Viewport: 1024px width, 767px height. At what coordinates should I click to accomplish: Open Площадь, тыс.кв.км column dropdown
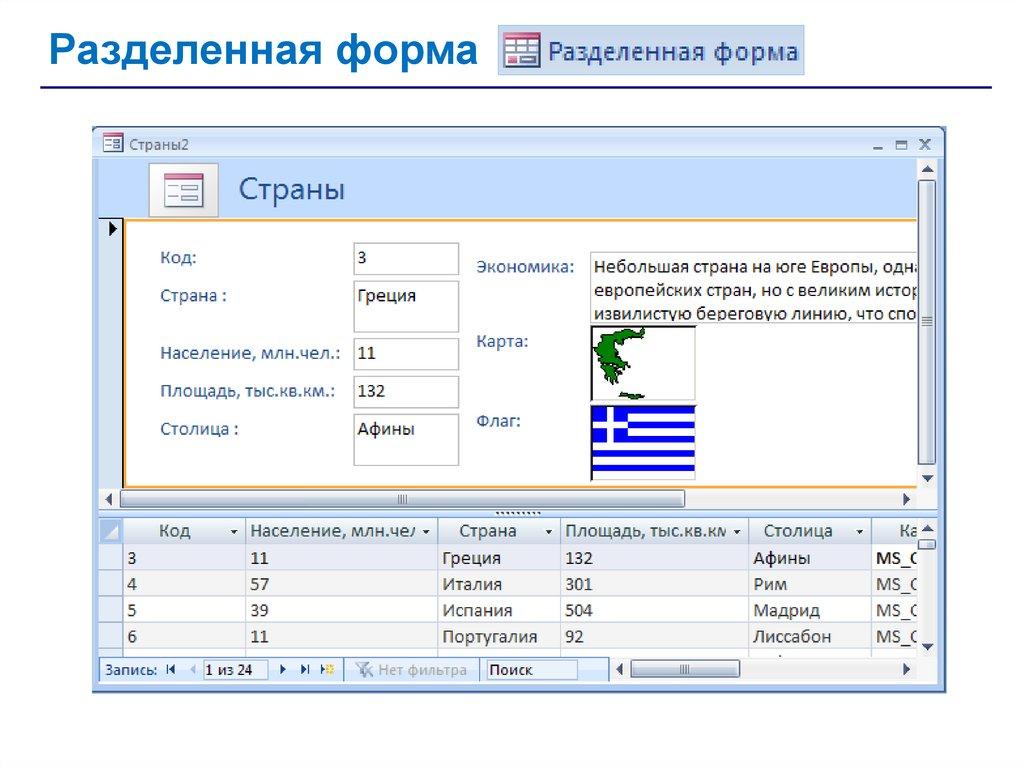tap(737, 532)
